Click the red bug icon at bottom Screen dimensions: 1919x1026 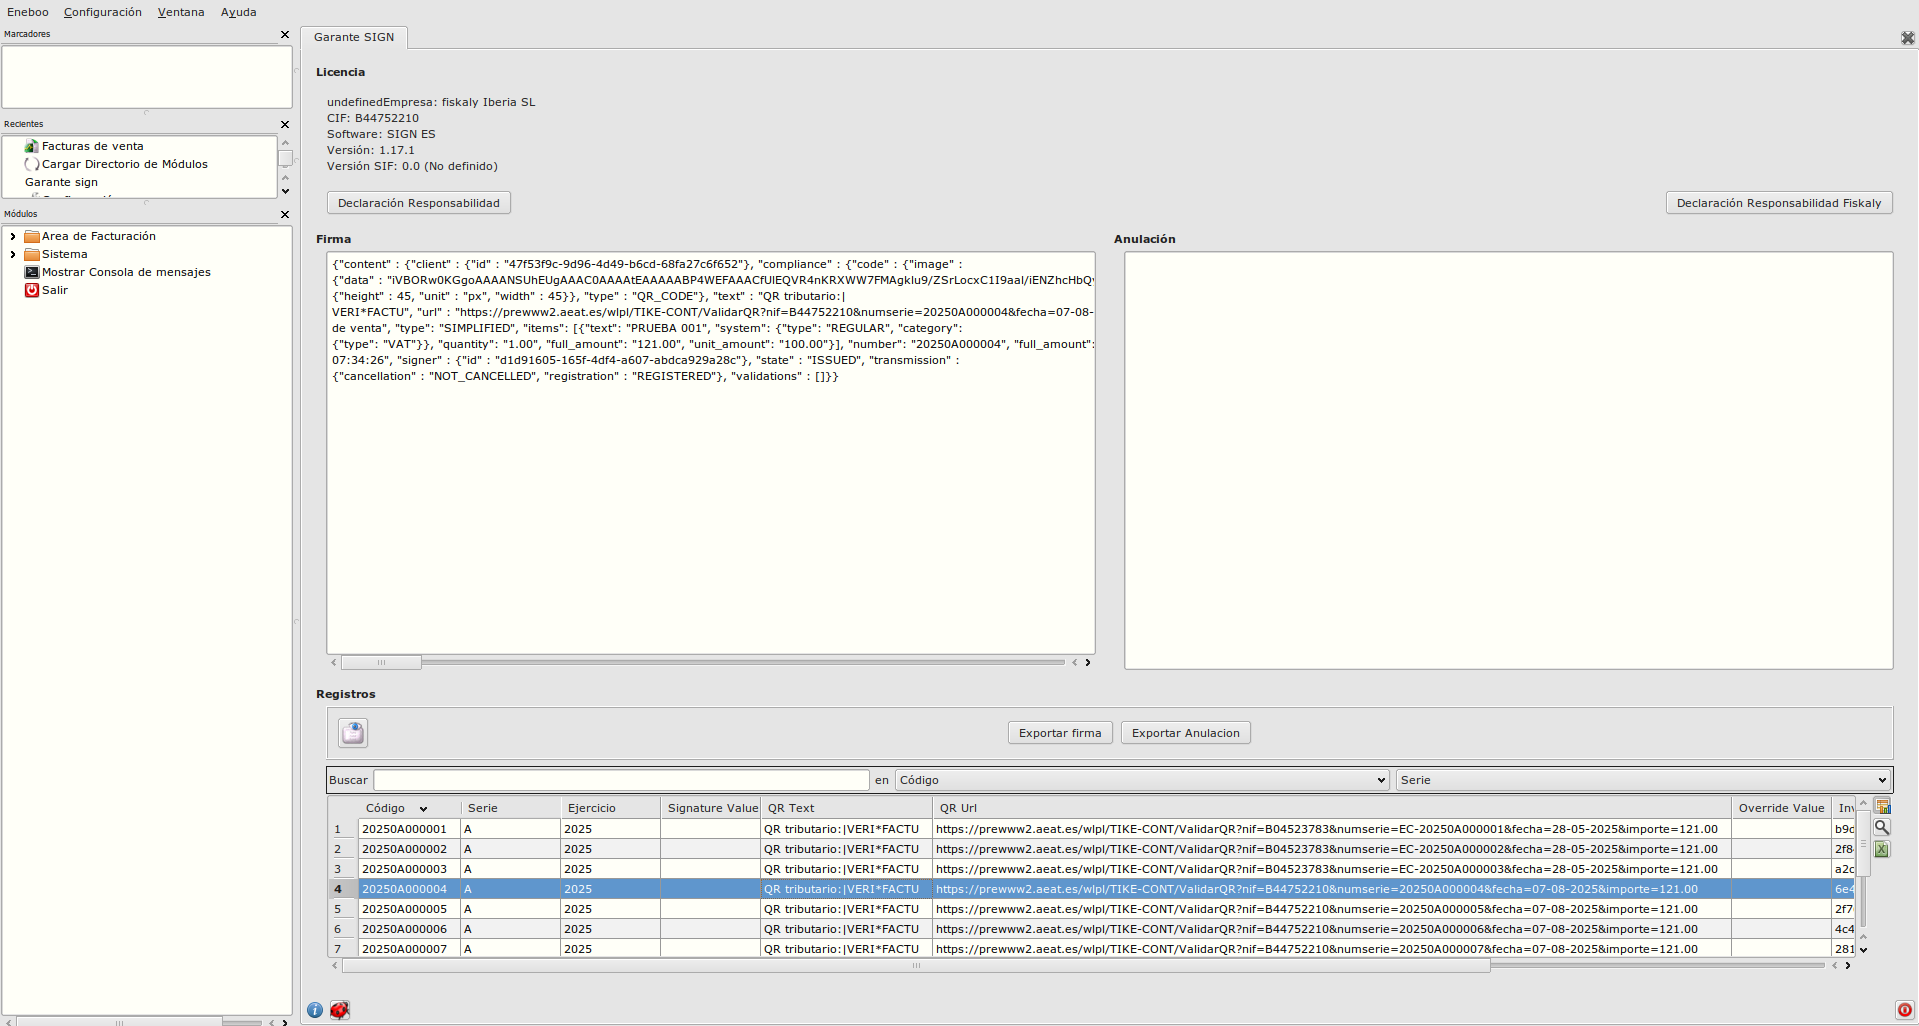tap(340, 1010)
